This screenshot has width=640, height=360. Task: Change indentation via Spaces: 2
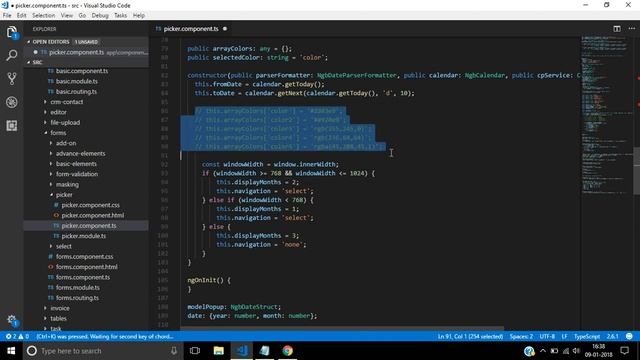pos(521,336)
